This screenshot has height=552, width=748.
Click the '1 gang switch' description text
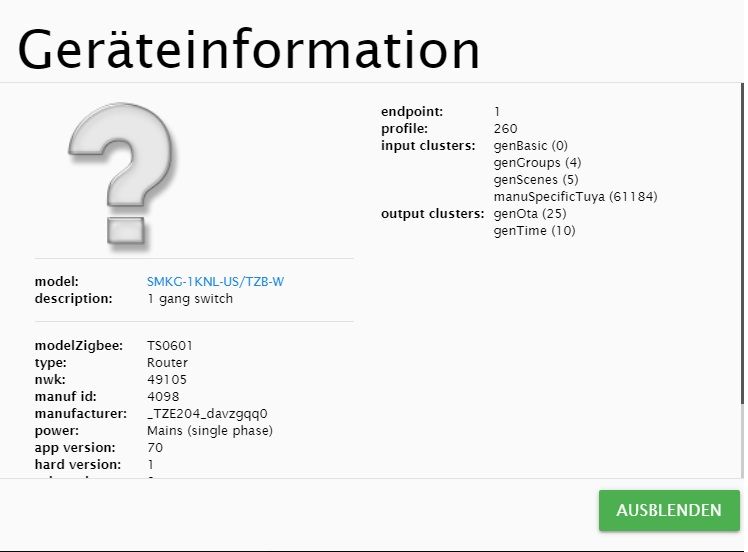(190, 299)
